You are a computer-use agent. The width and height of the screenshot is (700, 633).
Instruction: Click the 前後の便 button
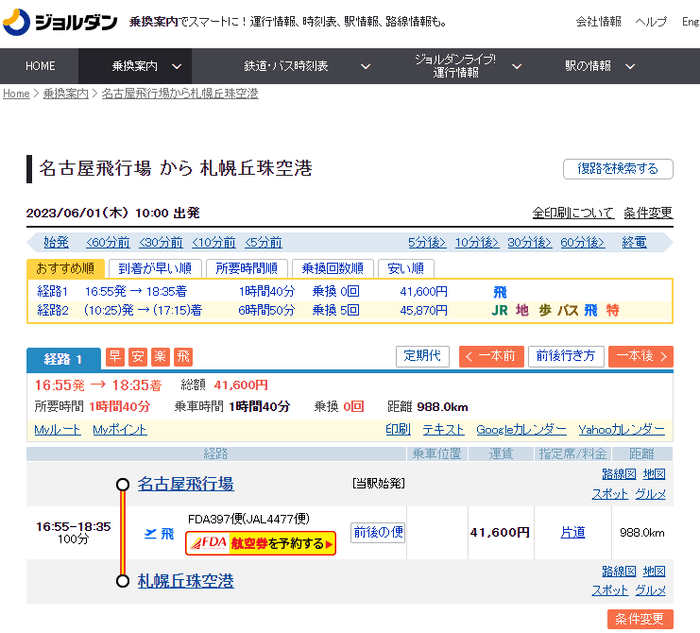377,532
